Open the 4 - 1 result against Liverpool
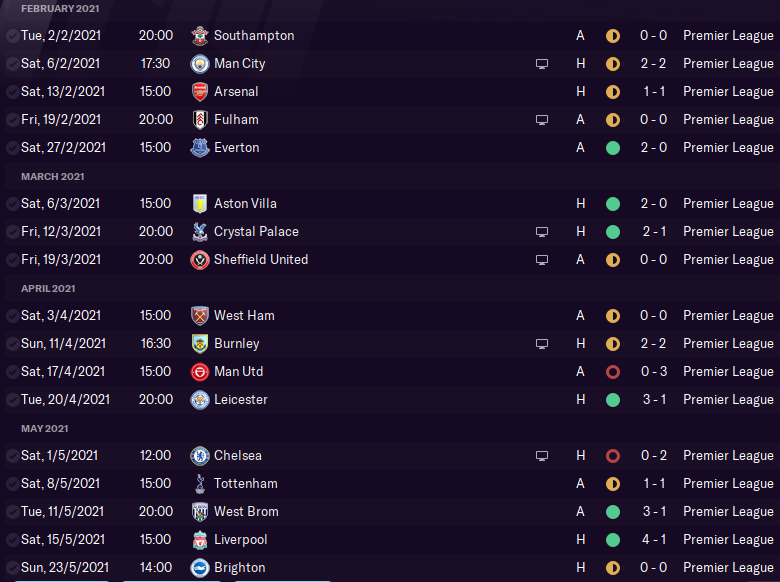The height and width of the screenshot is (582, 780). (654, 540)
